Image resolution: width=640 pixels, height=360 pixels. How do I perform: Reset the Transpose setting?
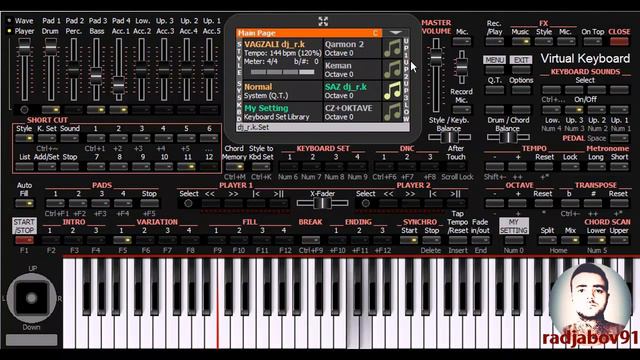coord(618,203)
